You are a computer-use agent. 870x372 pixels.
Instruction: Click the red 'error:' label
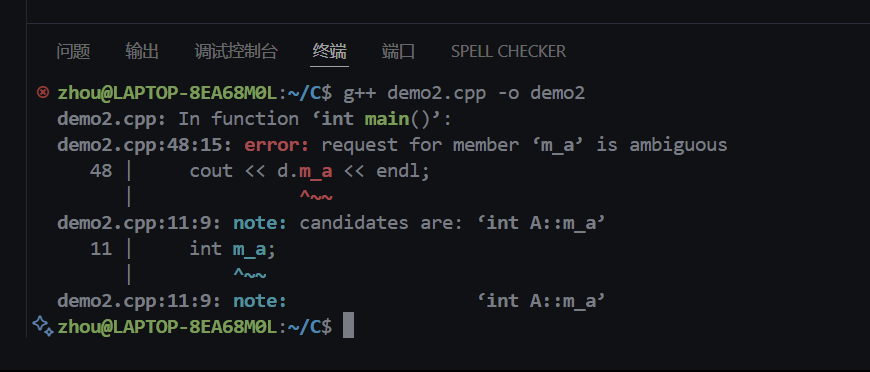click(277, 145)
